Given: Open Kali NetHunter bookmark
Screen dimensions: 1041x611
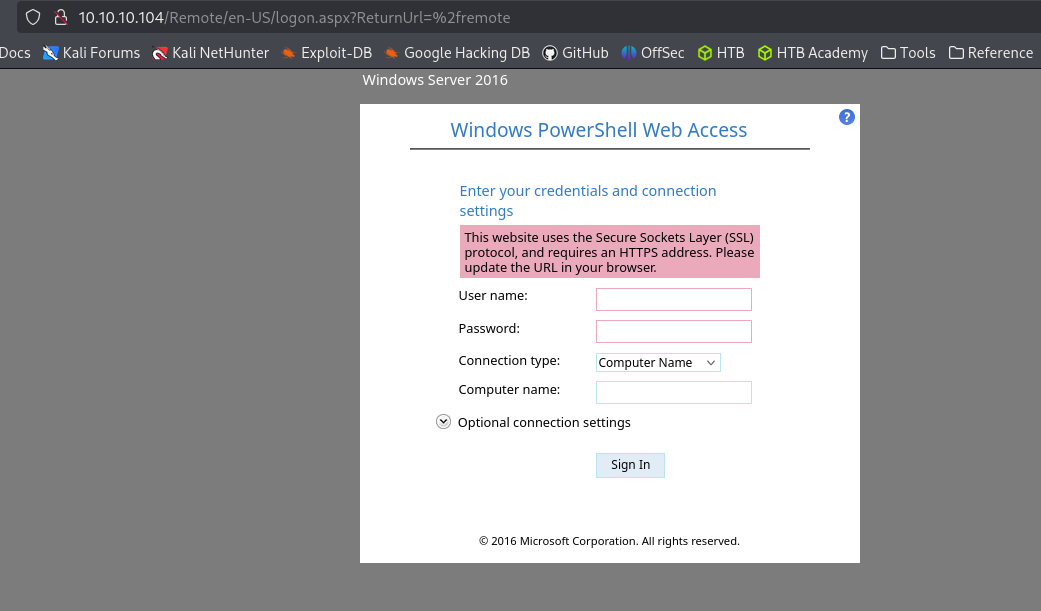Looking at the screenshot, I should tap(210, 52).
